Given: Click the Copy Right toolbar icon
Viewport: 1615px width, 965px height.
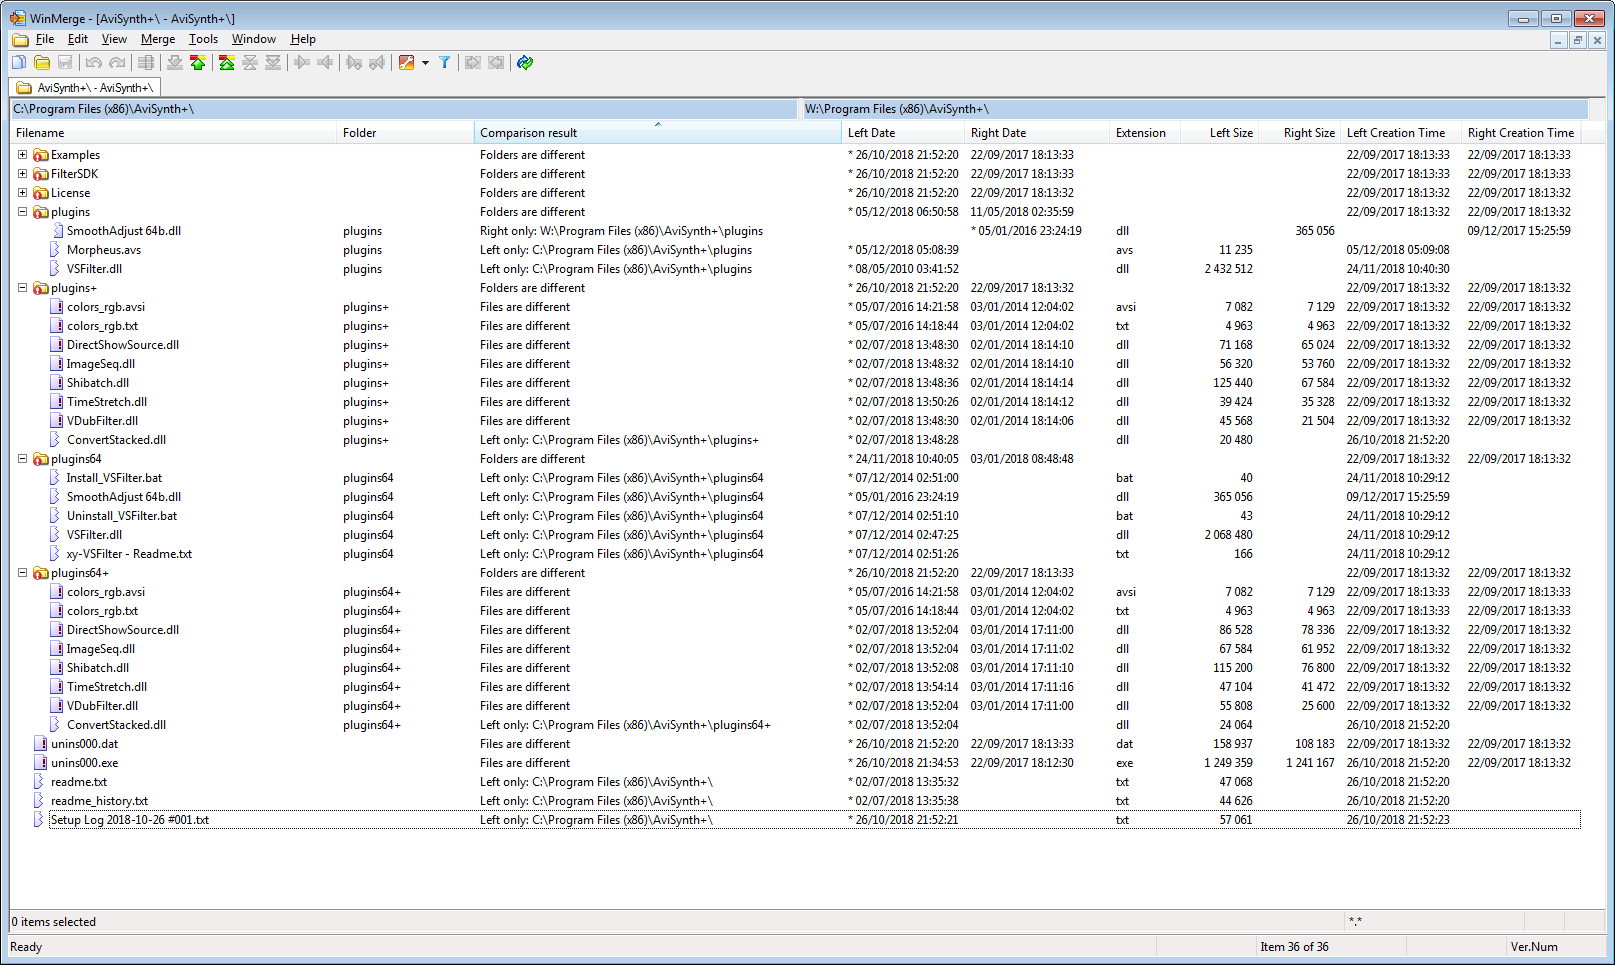Looking at the screenshot, I should pos(302,63).
